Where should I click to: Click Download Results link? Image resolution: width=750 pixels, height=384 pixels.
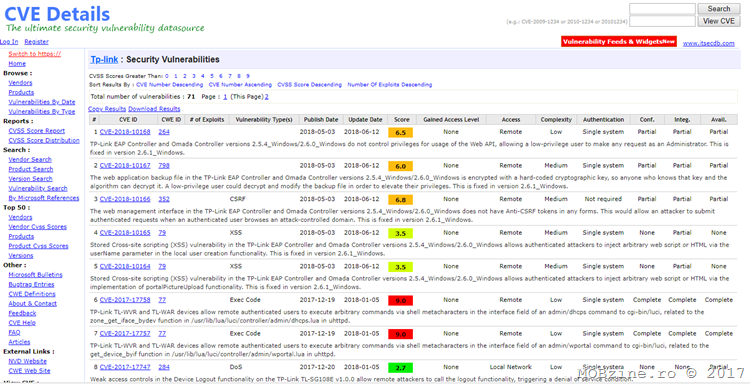tap(154, 109)
